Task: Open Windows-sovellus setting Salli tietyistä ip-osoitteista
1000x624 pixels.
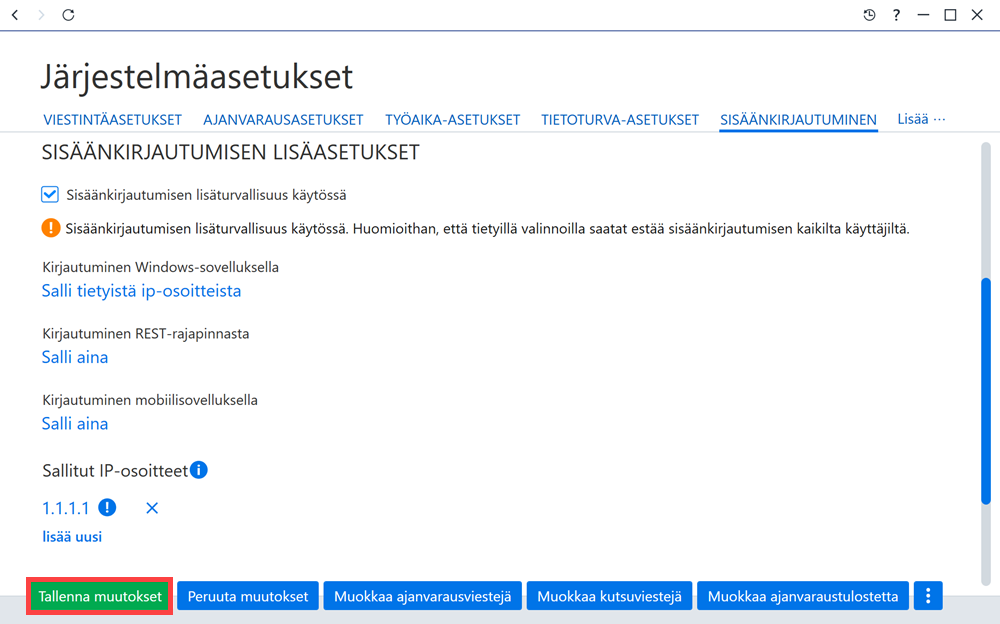Action: coord(142,291)
